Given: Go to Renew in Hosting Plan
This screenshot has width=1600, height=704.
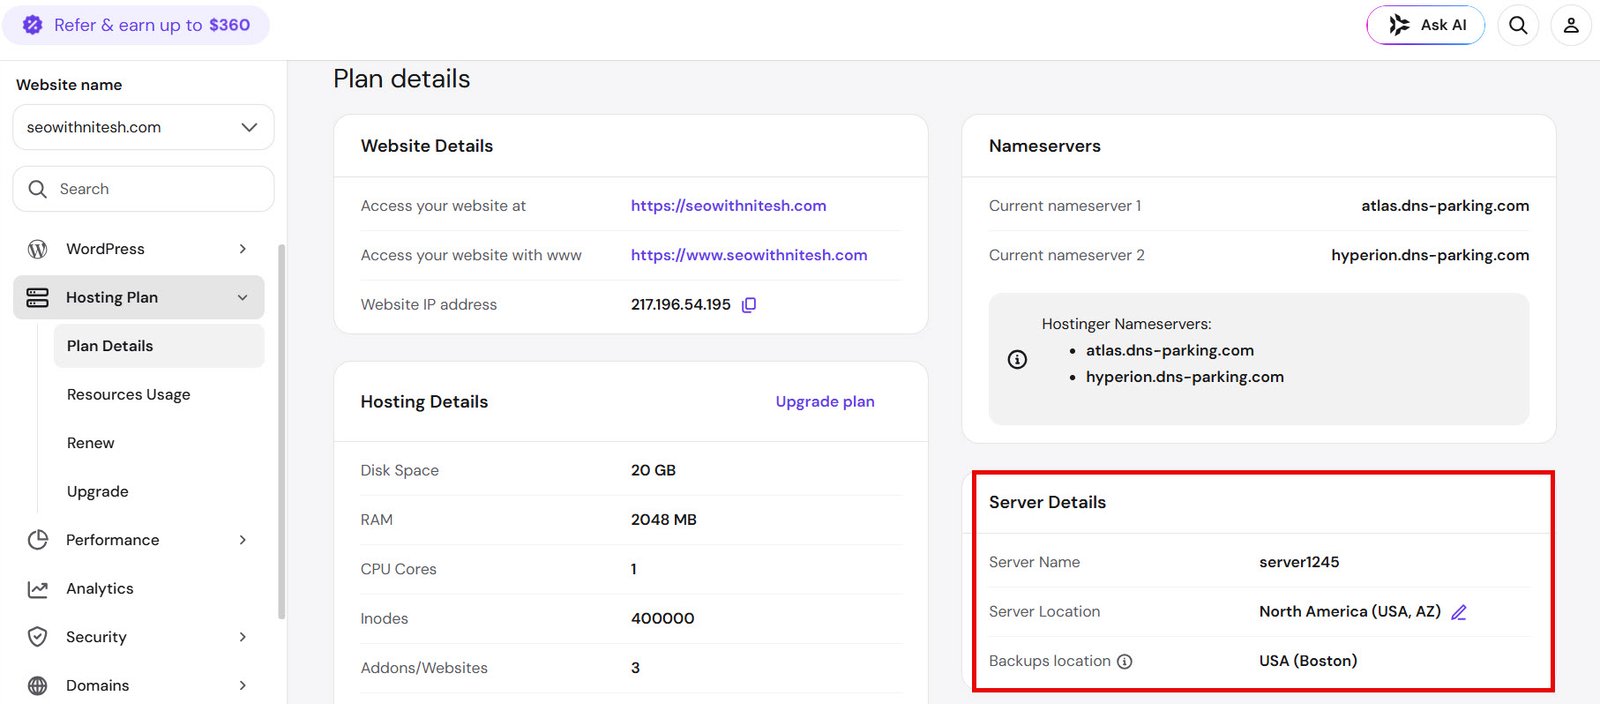Looking at the screenshot, I should 91,443.
